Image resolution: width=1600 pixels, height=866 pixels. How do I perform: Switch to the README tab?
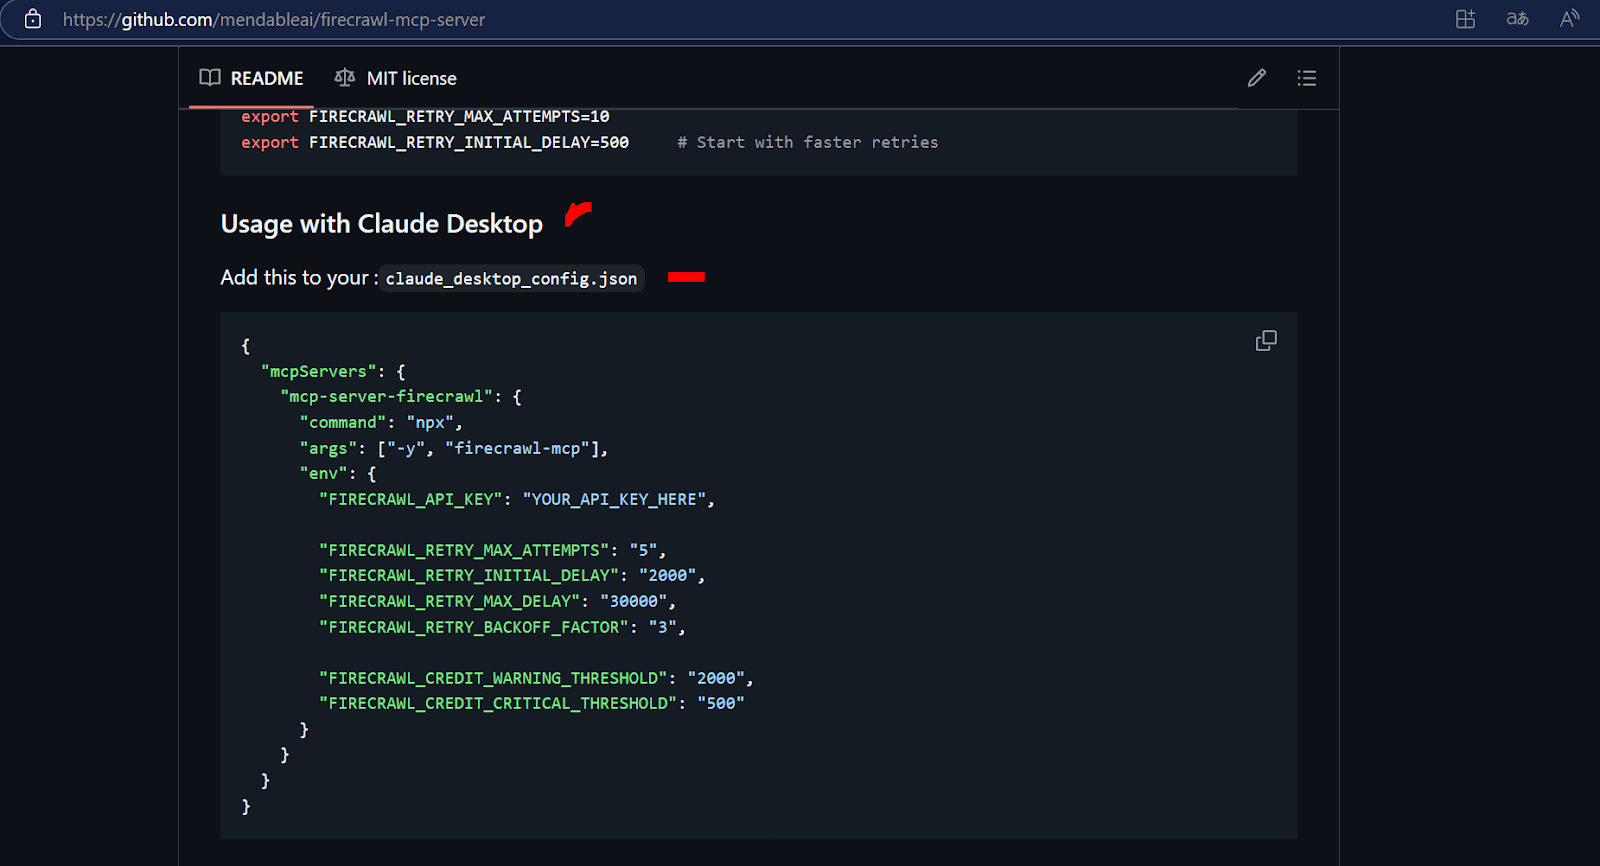pos(251,78)
